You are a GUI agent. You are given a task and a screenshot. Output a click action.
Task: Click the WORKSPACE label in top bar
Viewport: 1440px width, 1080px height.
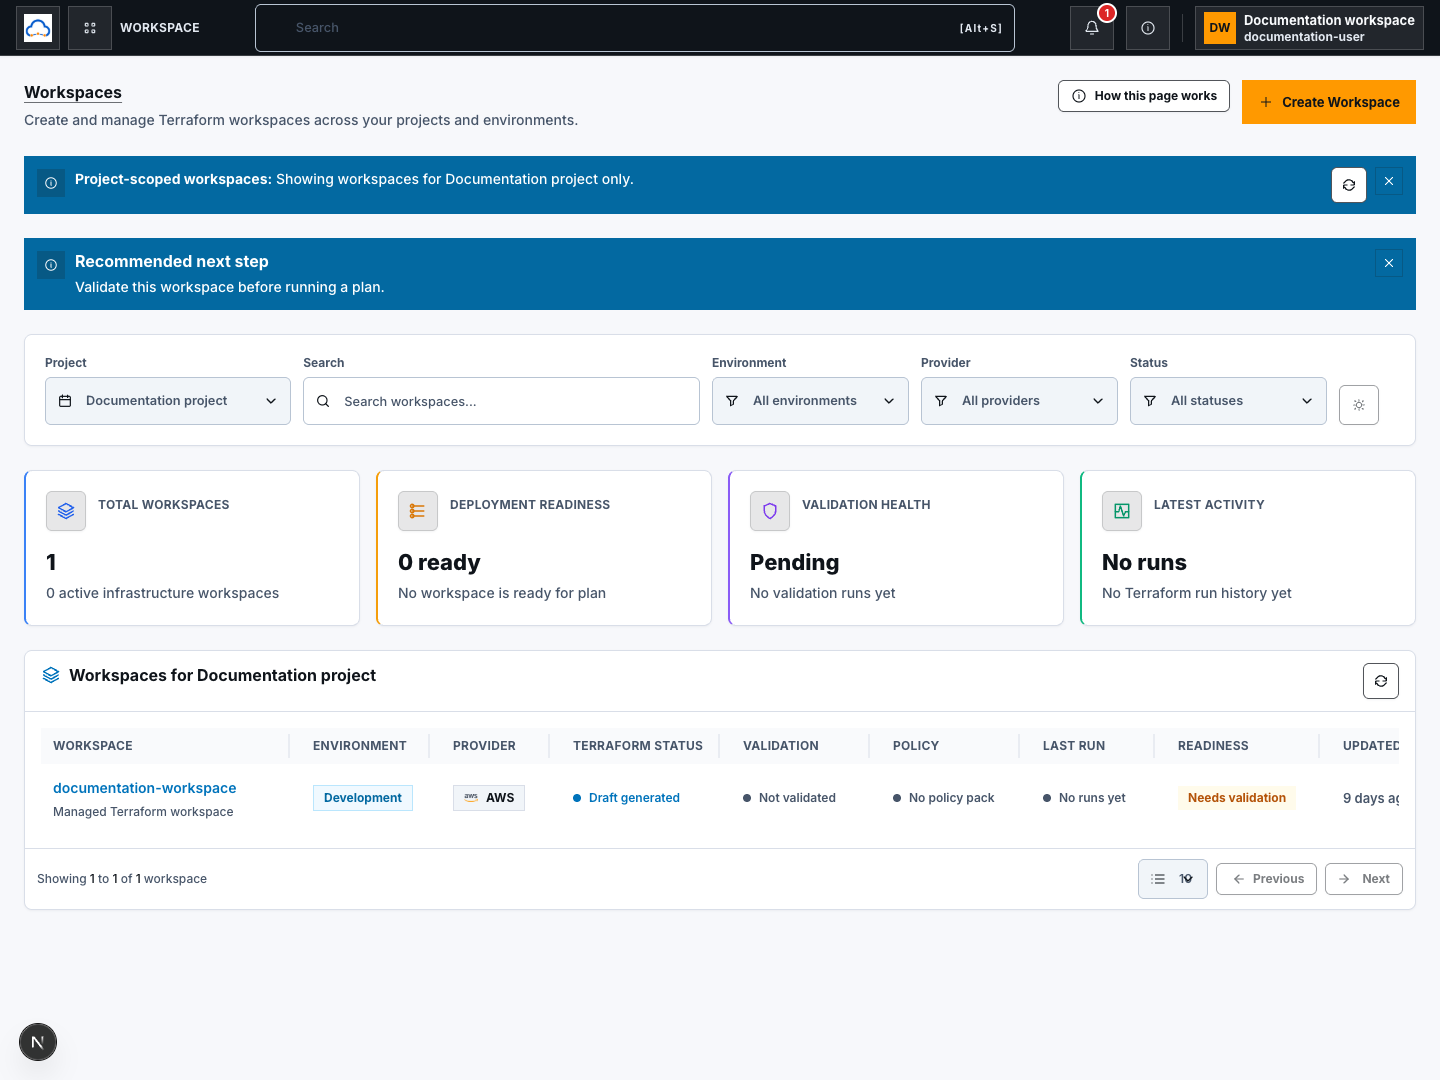click(x=160, y=28)
